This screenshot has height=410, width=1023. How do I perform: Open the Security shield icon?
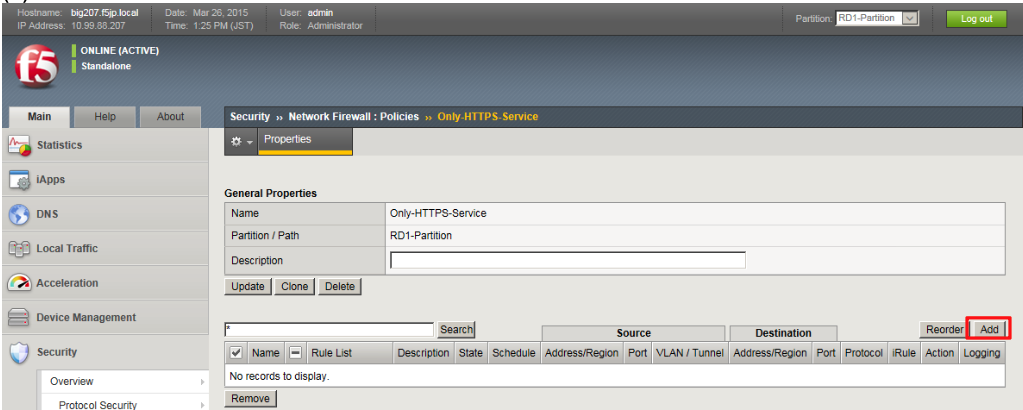coord(20,353)
